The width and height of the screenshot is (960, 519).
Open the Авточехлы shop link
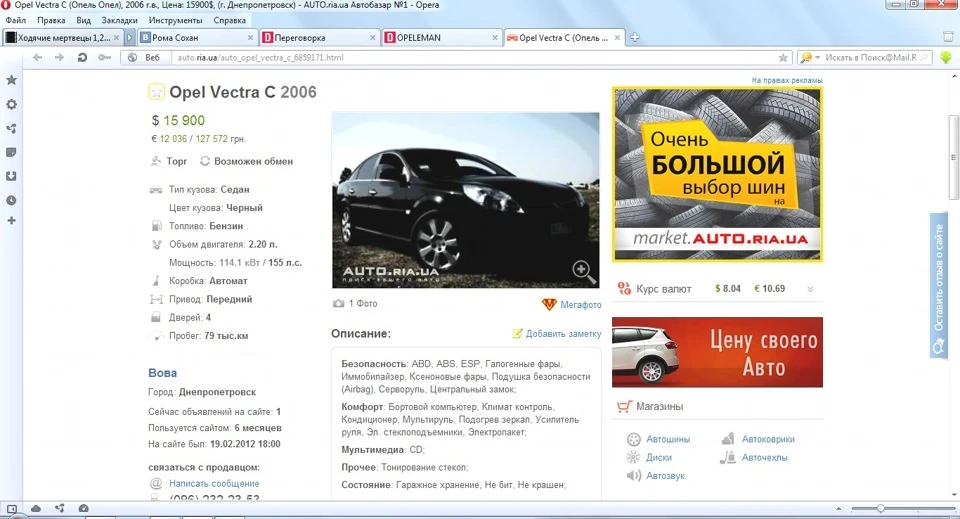[765, 457]
